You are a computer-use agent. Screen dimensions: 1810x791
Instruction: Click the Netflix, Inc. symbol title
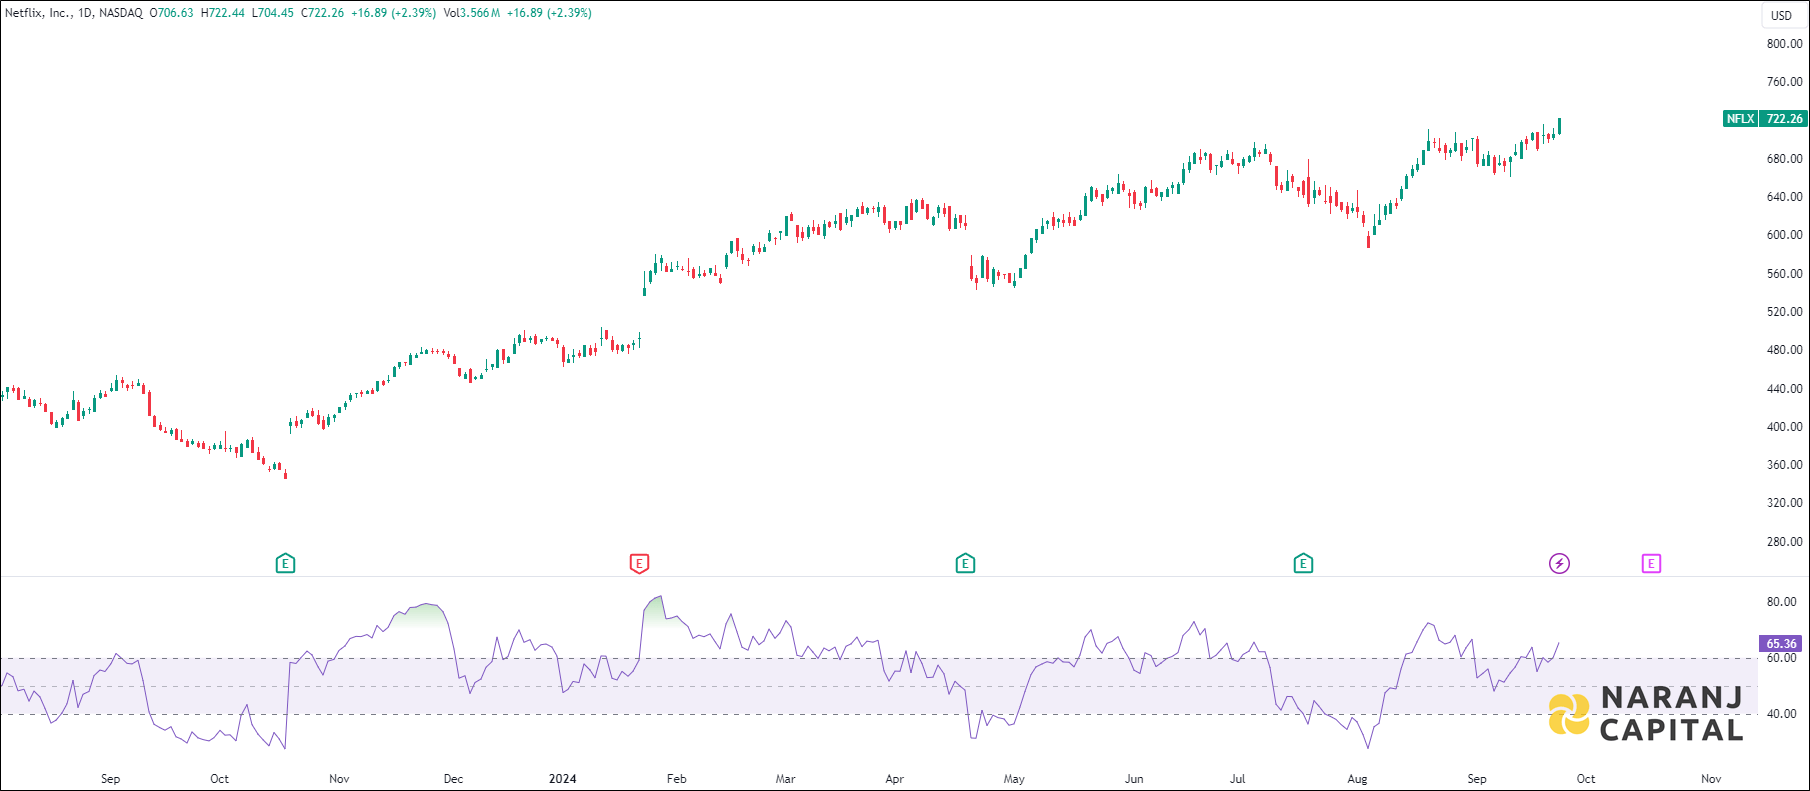coord(38,13)
